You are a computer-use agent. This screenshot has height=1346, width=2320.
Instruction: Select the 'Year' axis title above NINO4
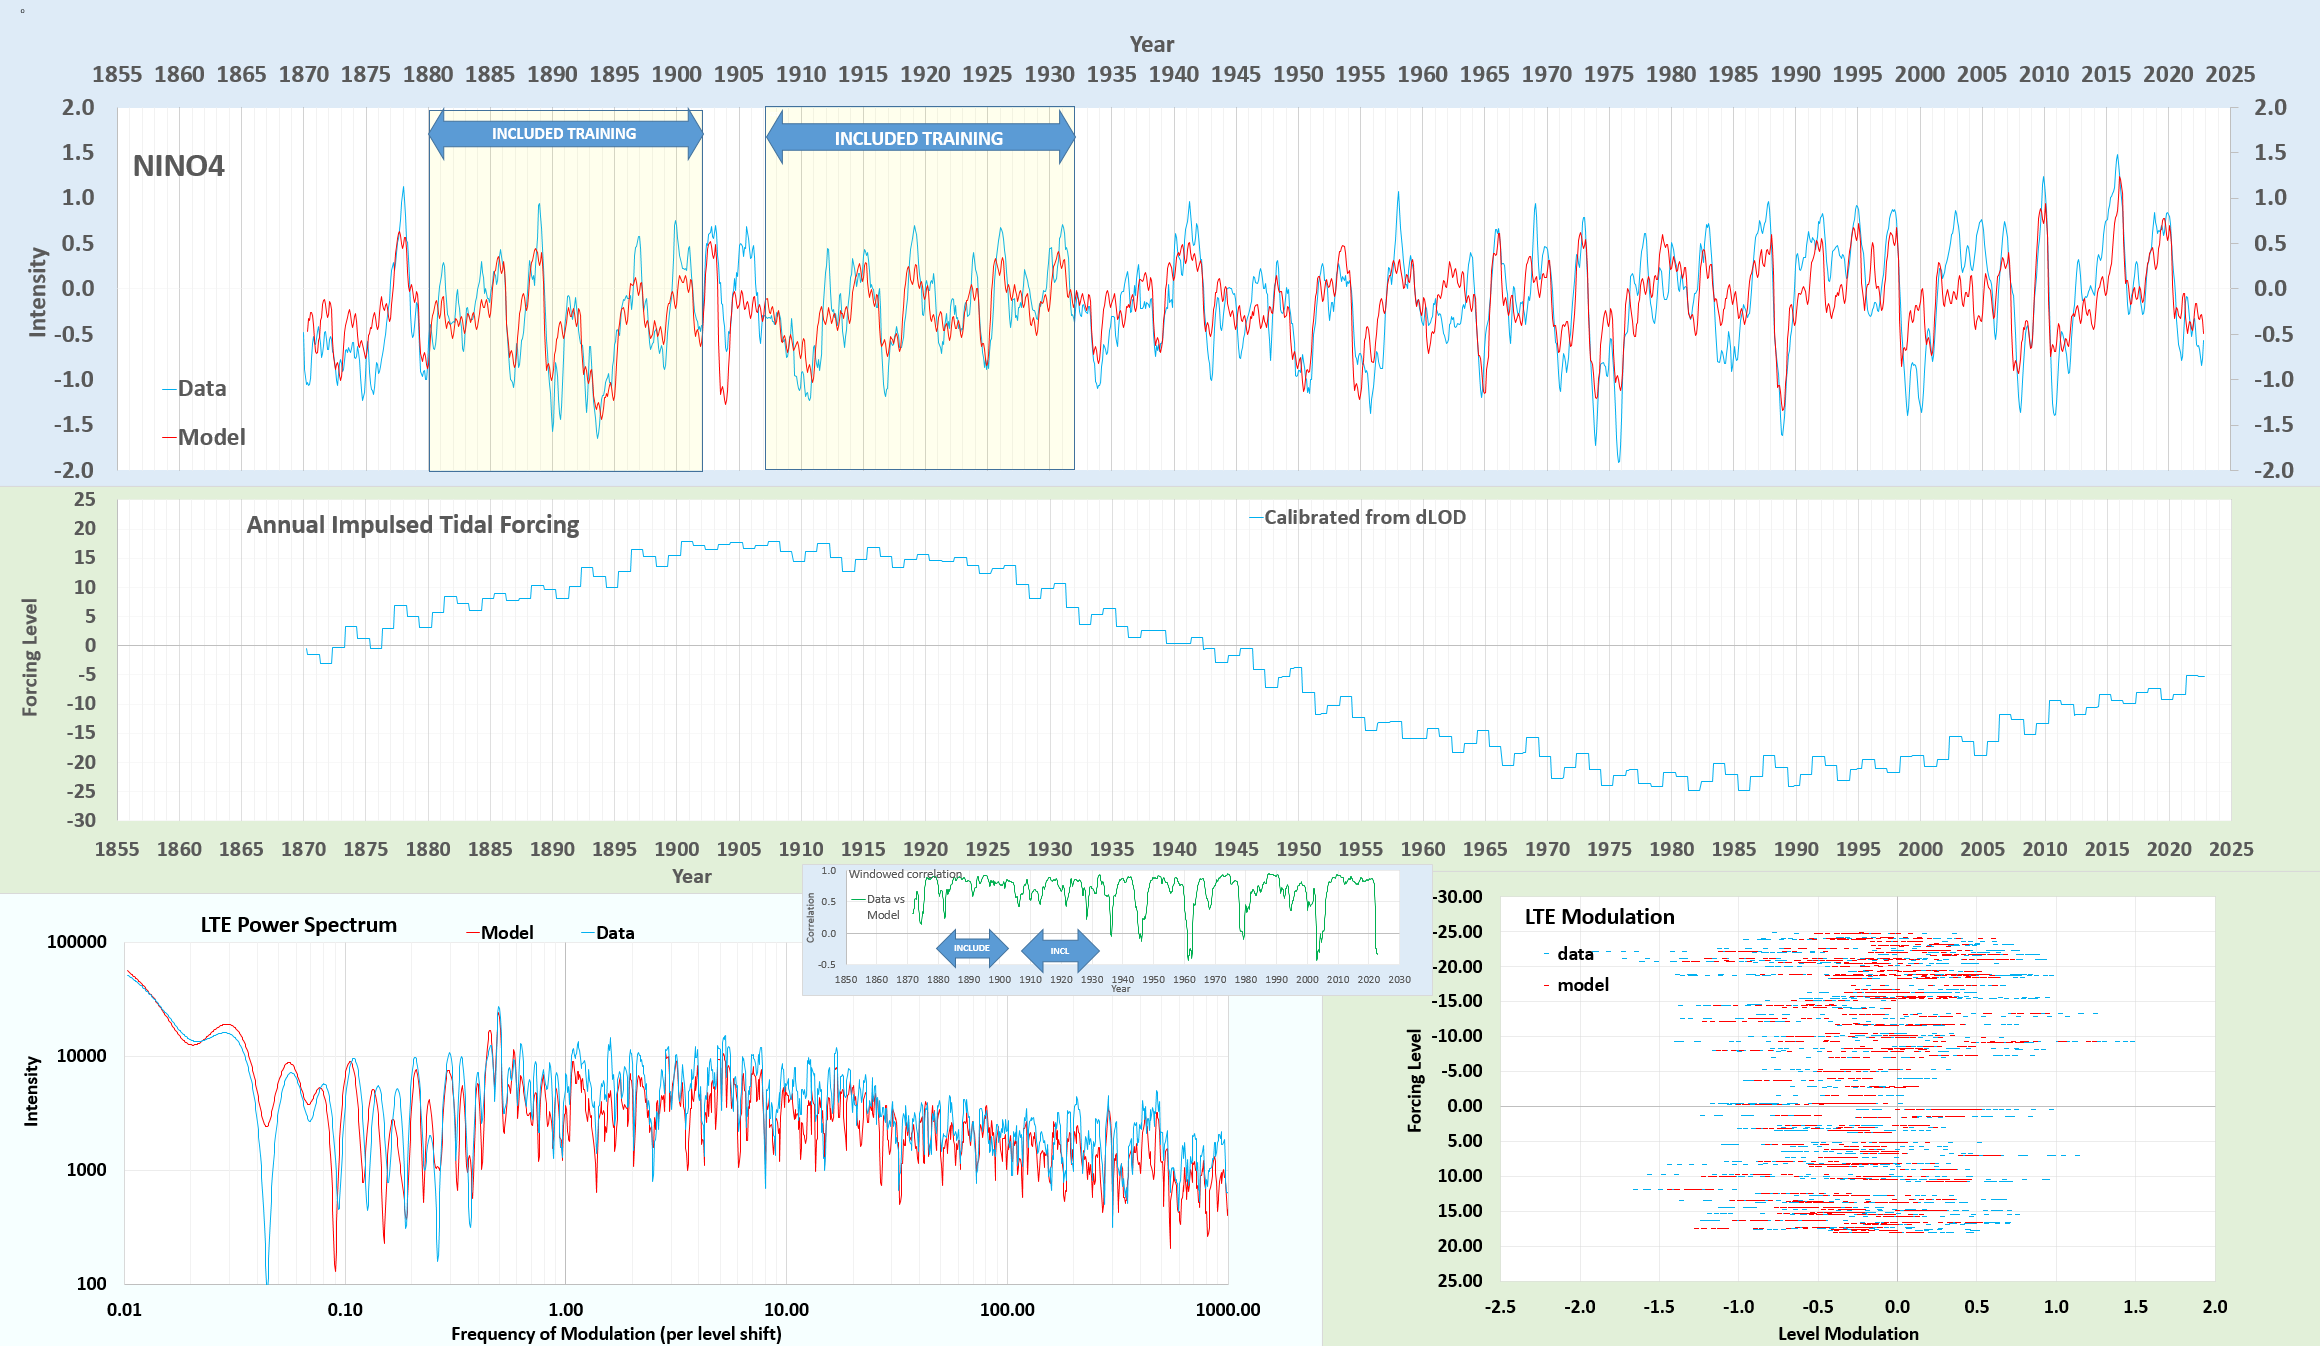1151,45
